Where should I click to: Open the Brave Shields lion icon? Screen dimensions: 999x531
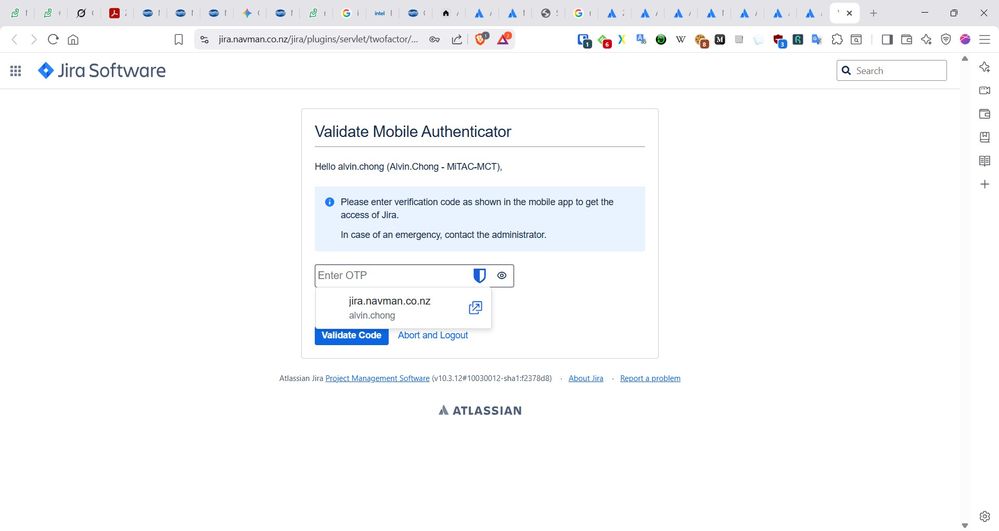(x=481, y=39)
